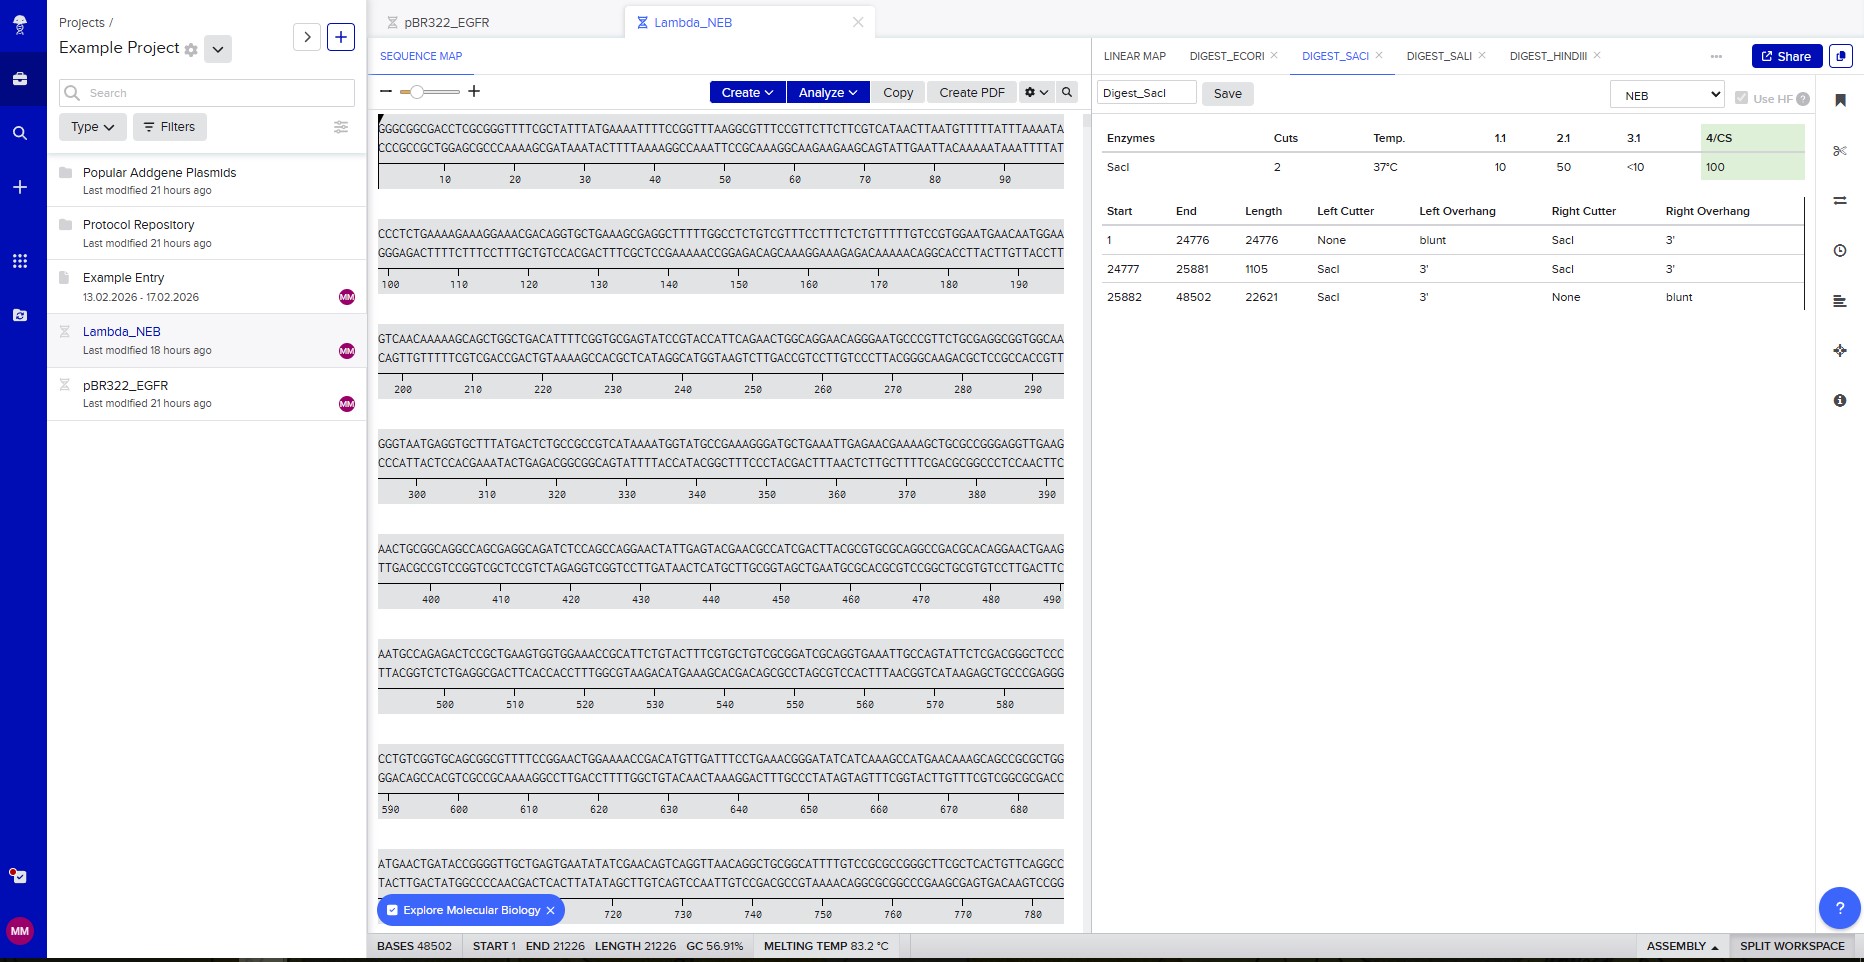Open the MM user avatar menu
The width and height of the screenshot is (1864, 962).
point(20,931)
